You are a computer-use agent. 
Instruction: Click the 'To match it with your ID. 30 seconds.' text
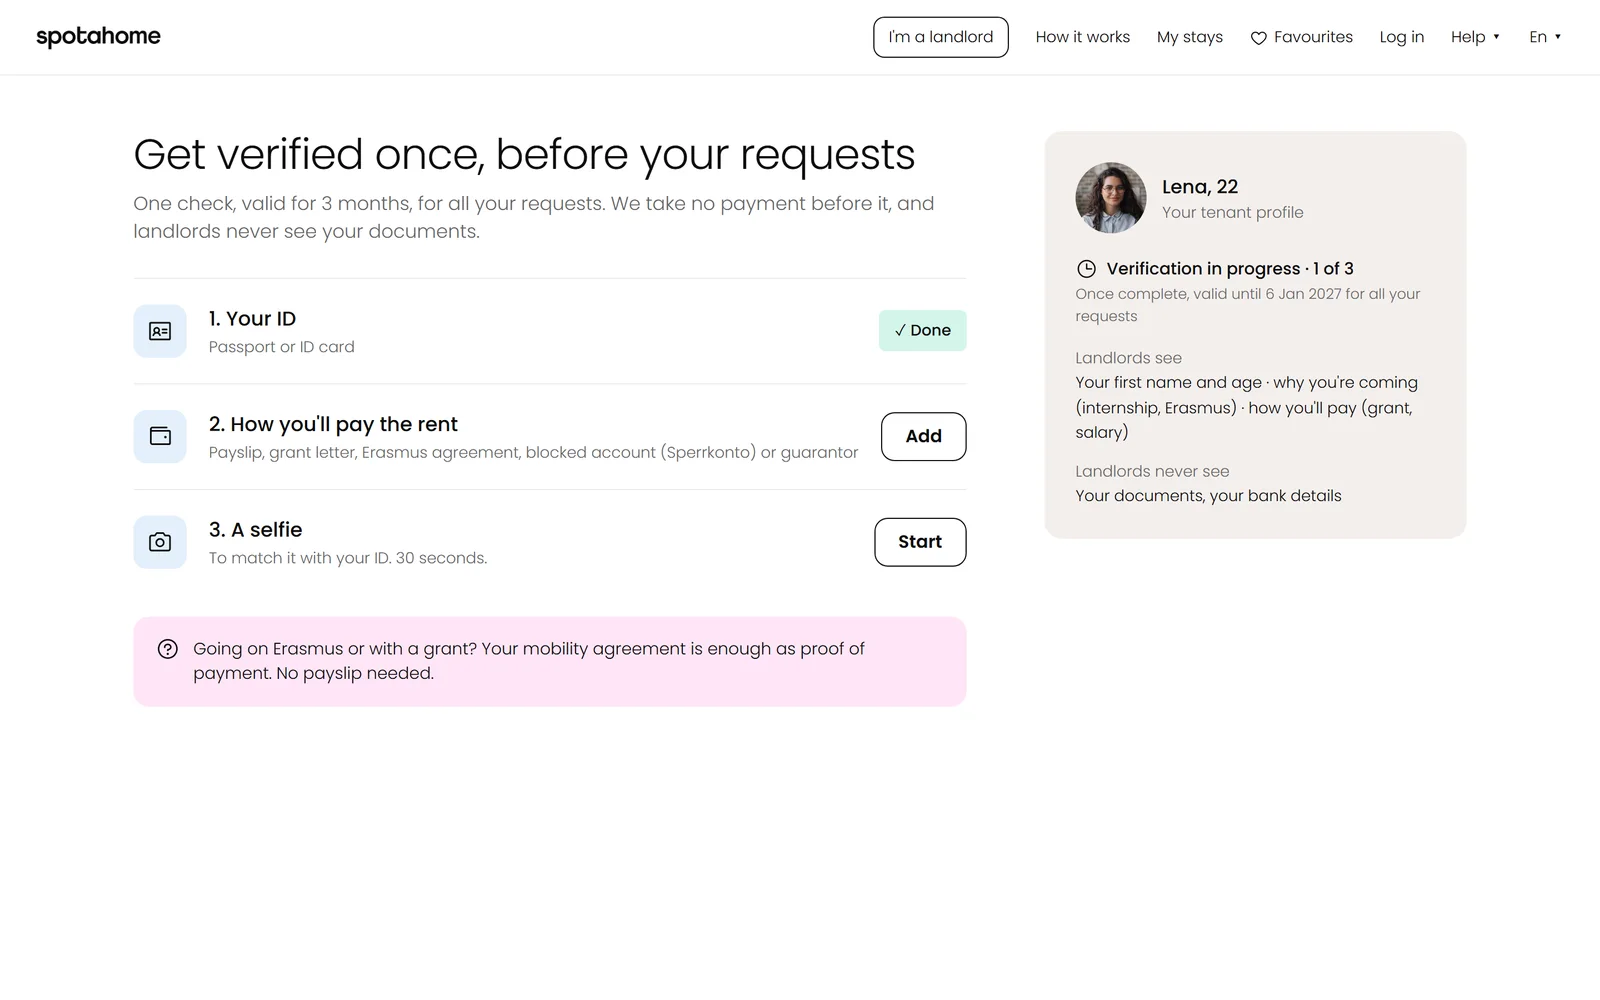tap(348, 558)
